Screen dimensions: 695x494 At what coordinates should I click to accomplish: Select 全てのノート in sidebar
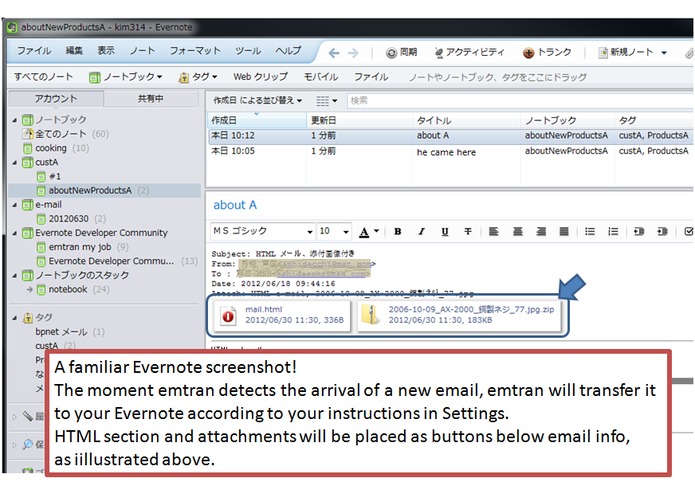click(61, 134)
